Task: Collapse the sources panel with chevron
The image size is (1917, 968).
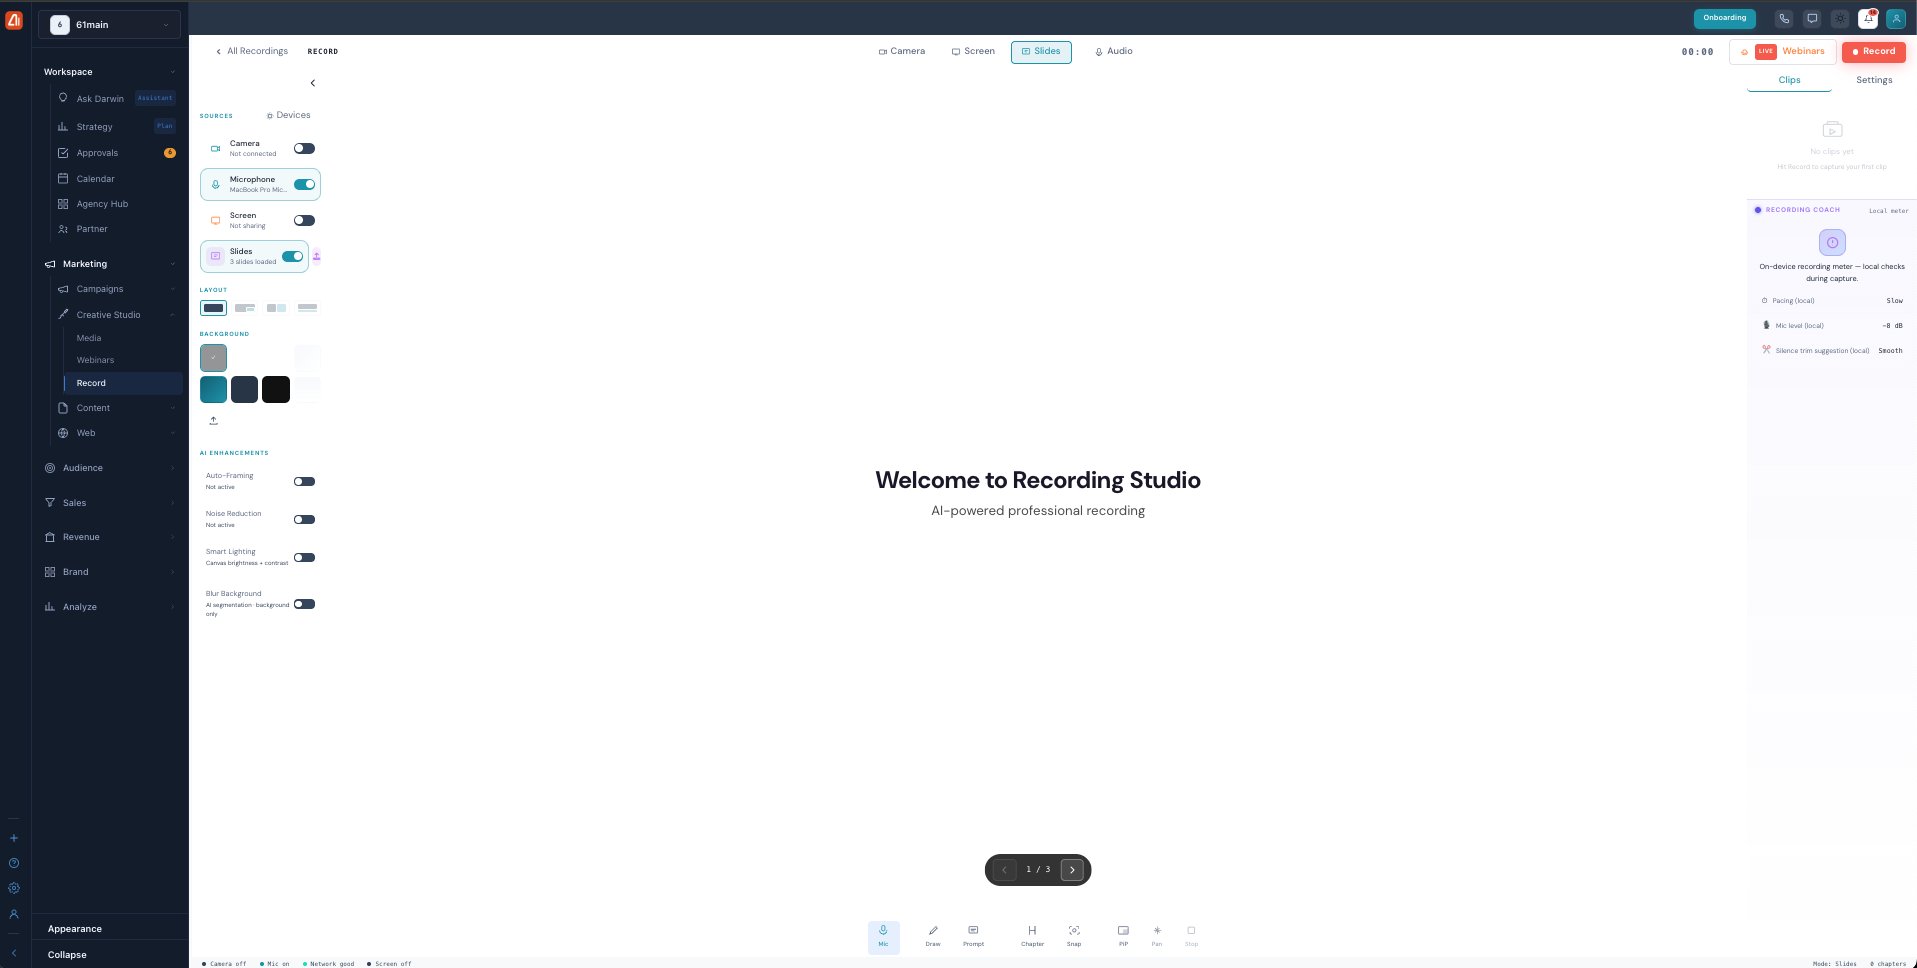Action: [x=313, y=83]
